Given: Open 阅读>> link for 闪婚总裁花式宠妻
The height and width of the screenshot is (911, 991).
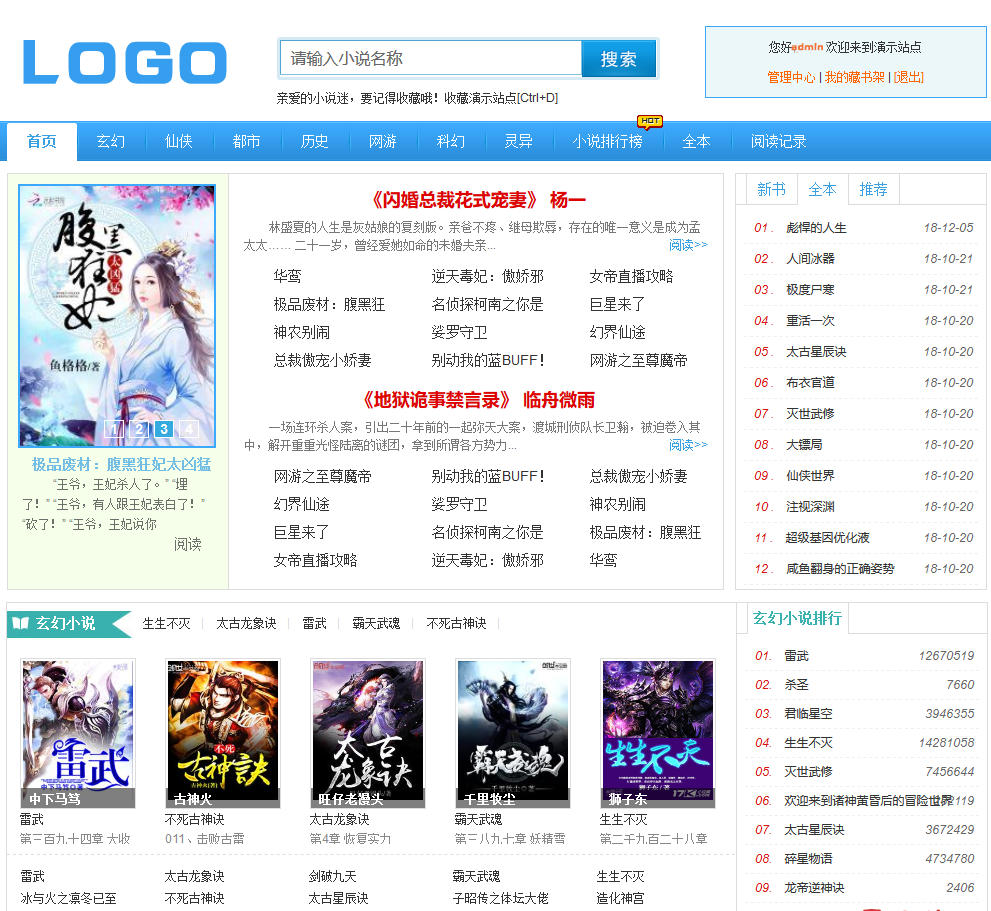Looking at the screenshot, I should coord(687,245).
